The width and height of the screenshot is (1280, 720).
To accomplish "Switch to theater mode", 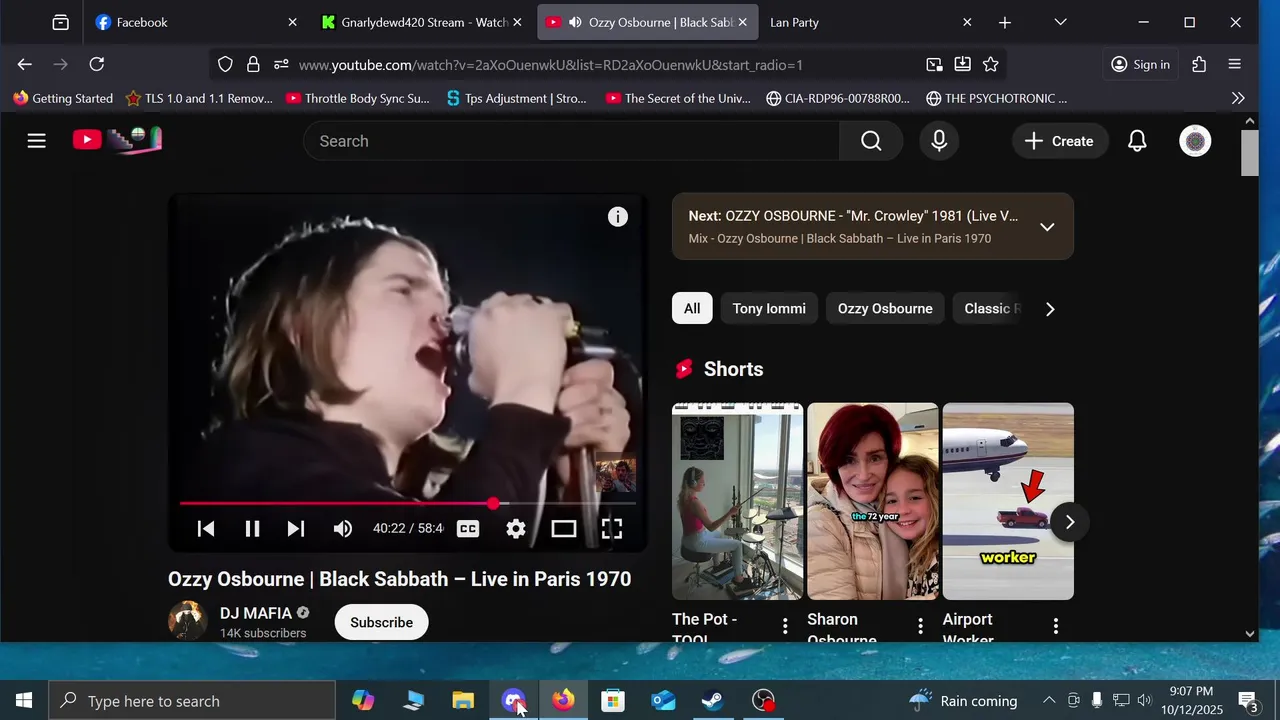I will pos(564,529).
